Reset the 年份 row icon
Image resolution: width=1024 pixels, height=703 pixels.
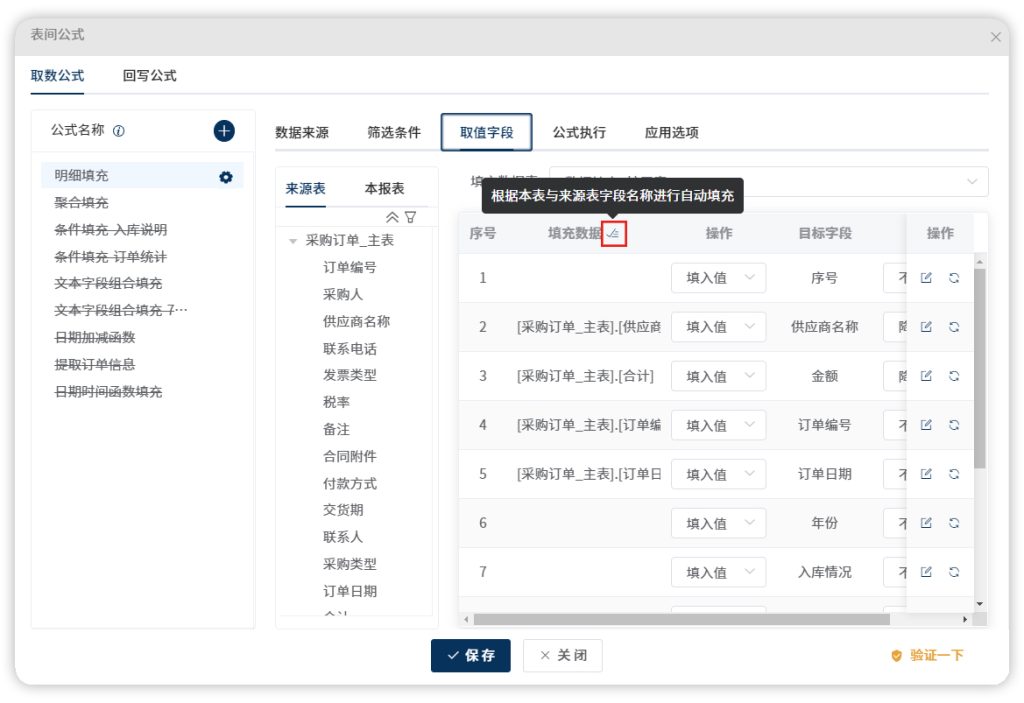point(954,523)
